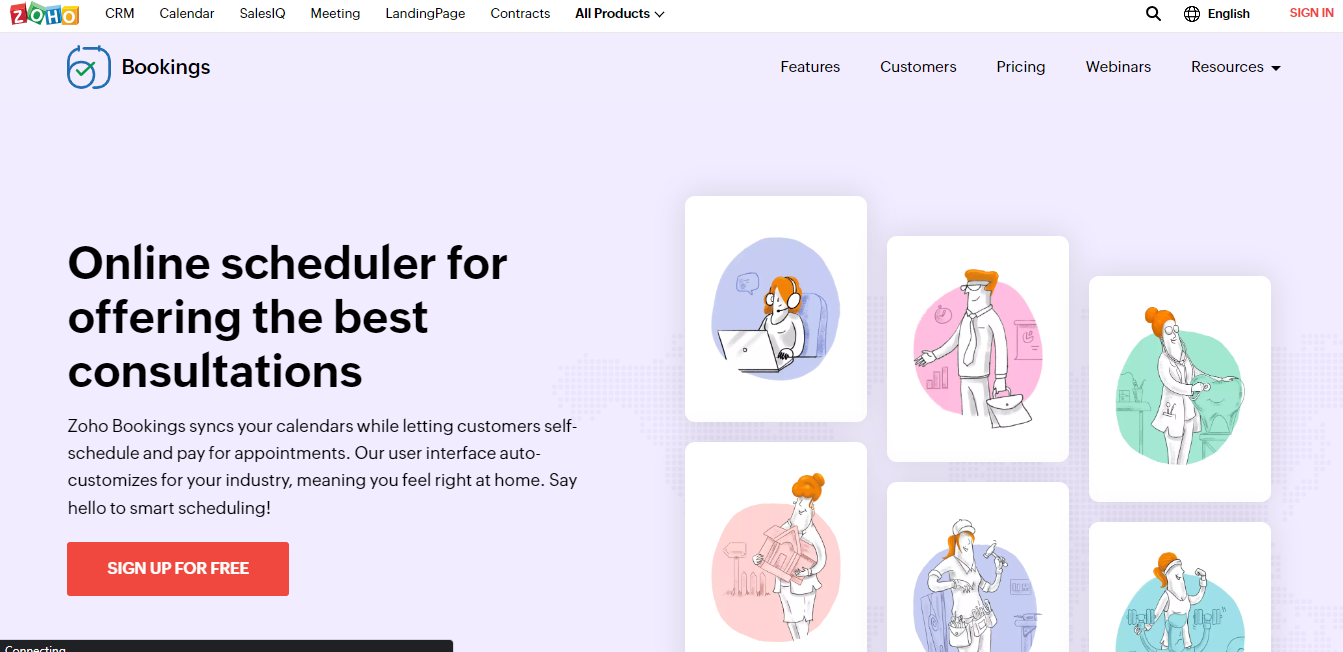Go to the Pricing page

click(1021, 67)
